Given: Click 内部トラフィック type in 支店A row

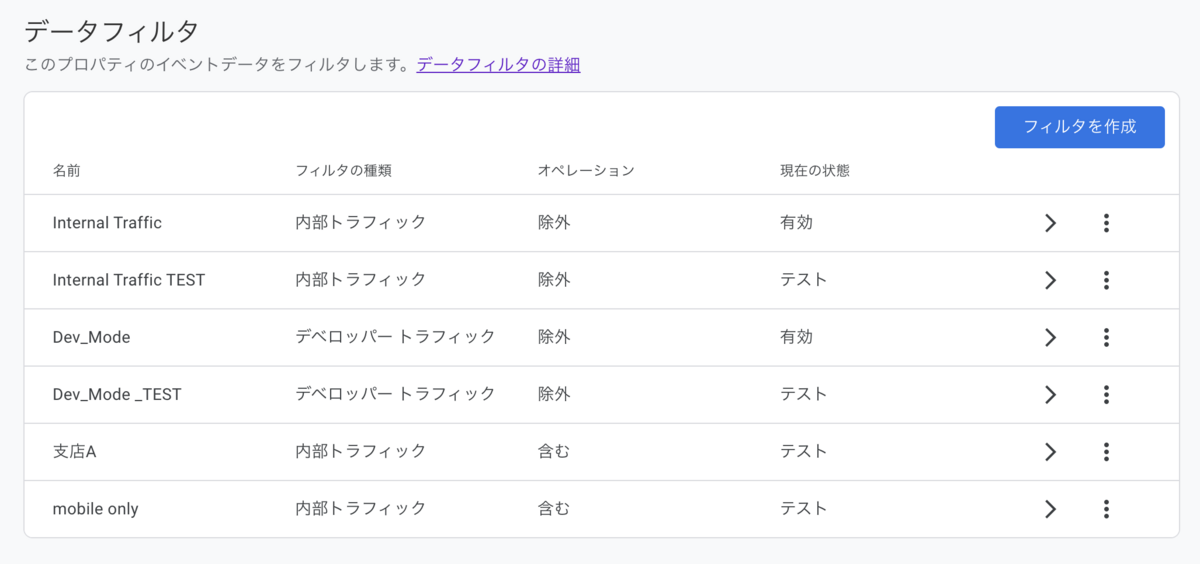Looking at the screenshot, I should pyautogui.click(x=360, y=452).
